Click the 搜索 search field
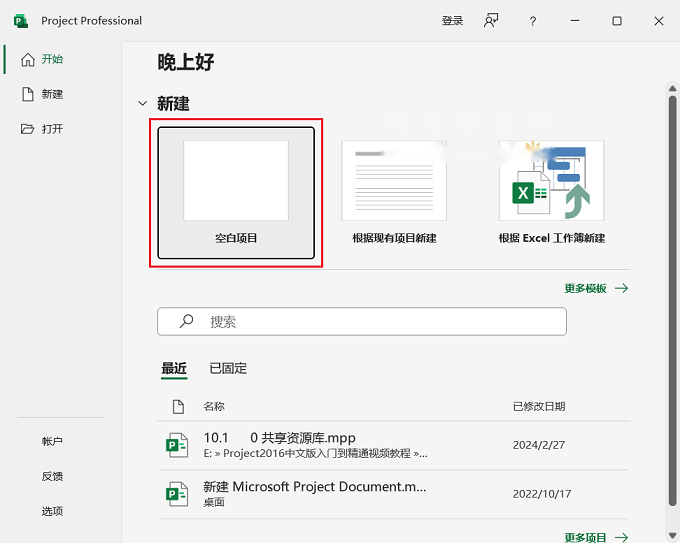 point(362,321)
